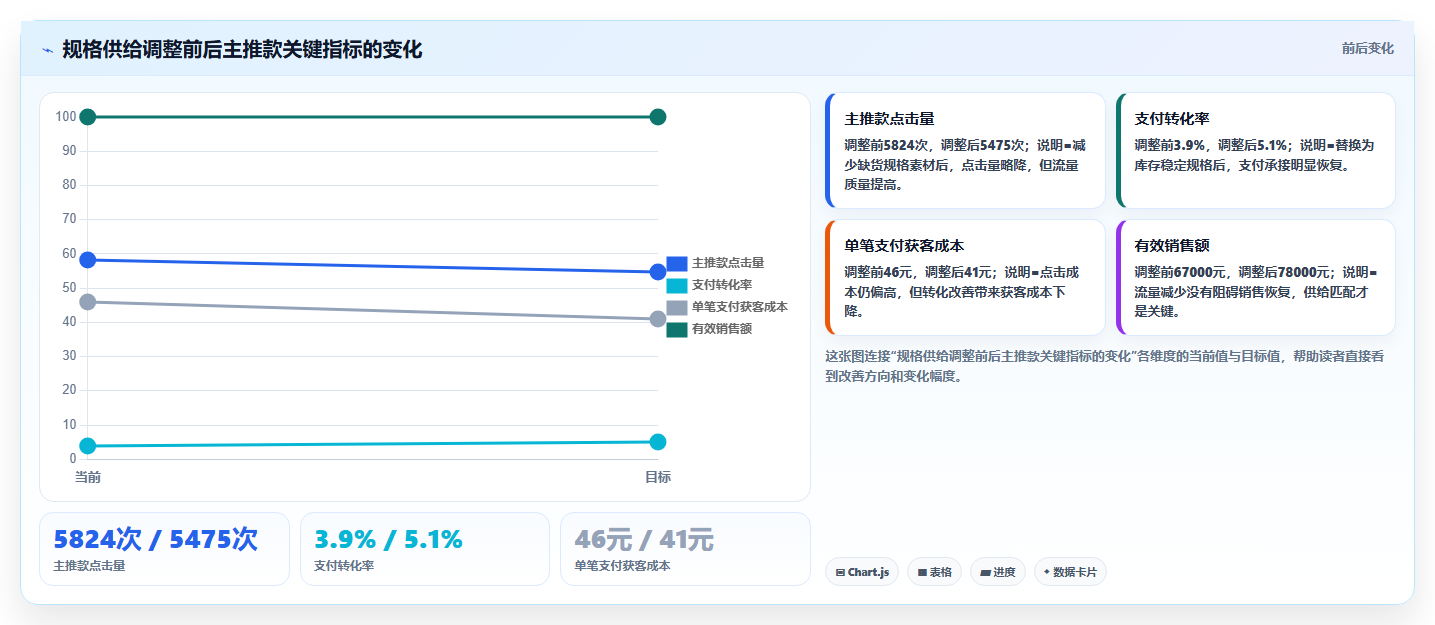Click the lightning icon beside the title
This screenshot has width=1435, height=625.
47,50
